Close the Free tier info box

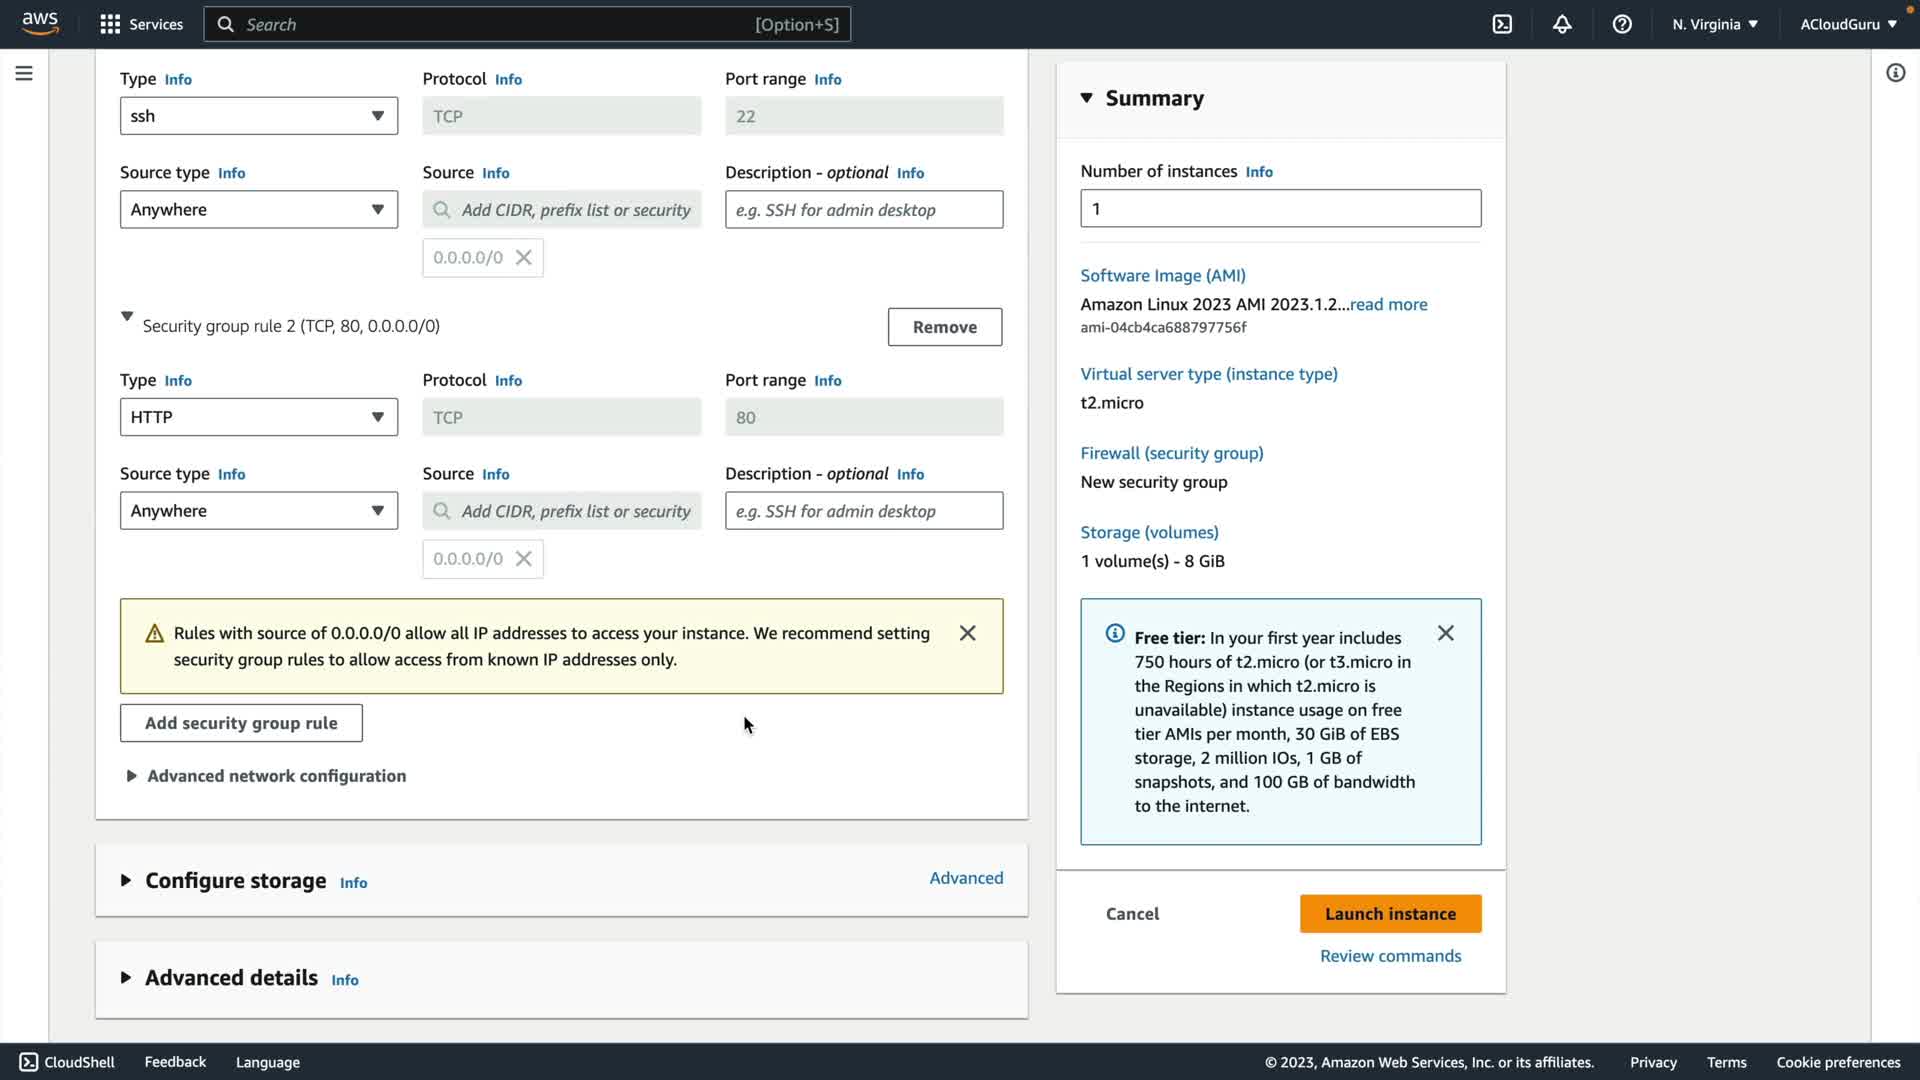pos(1445,633)
